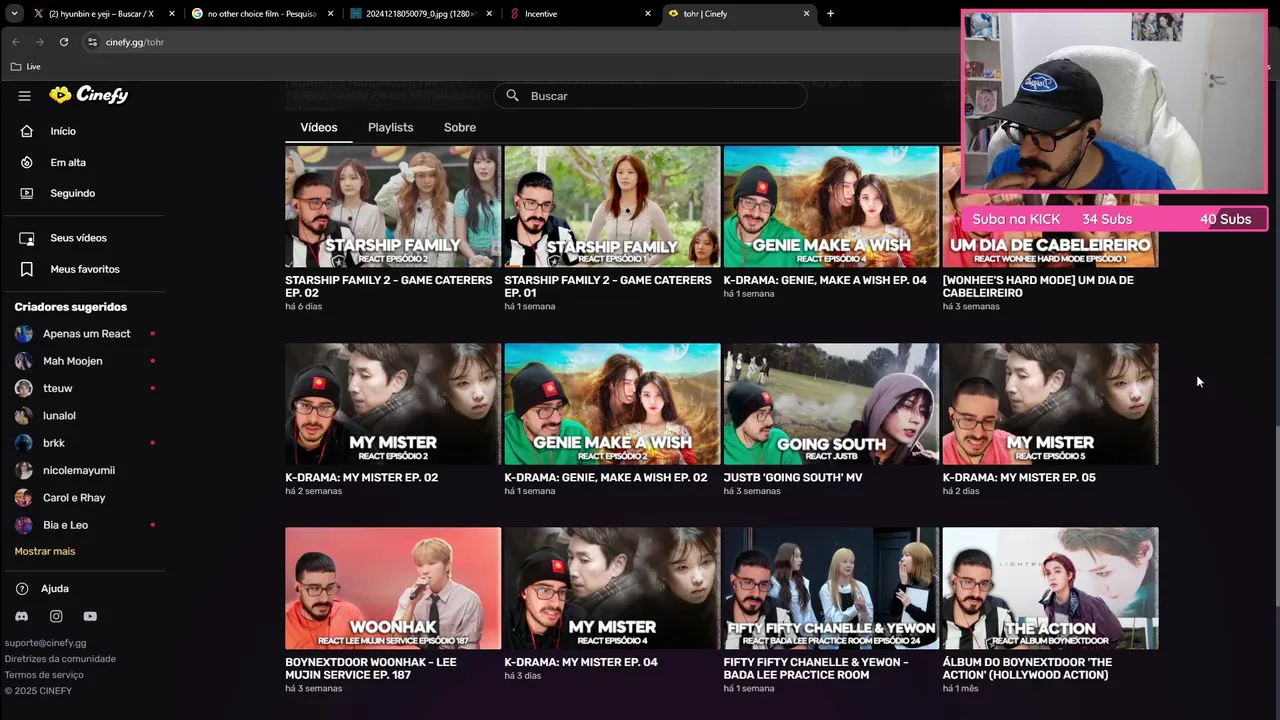Switch to Playlists tab
Image resolution: width=1280 pixels, height=720 pixels.
pyautogui.click(x=390, y=128)
